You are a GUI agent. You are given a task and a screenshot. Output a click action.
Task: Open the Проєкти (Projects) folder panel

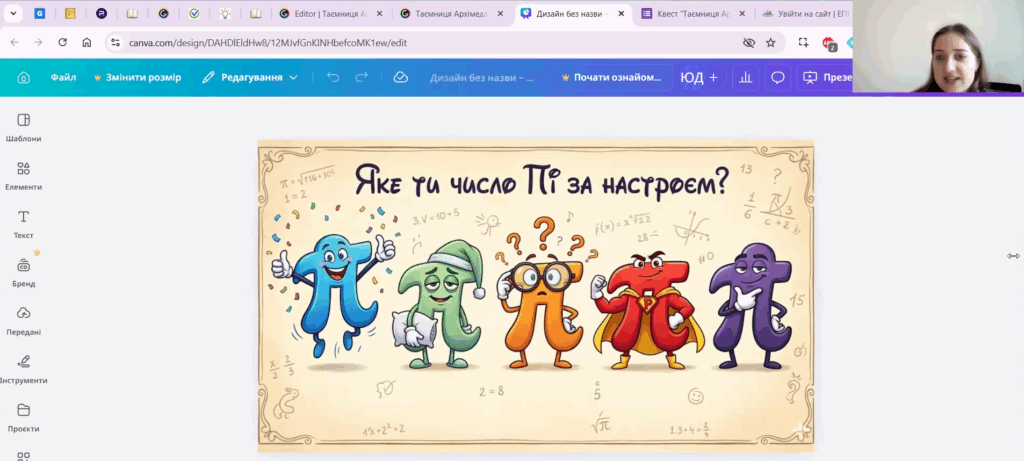pos(23,416)
